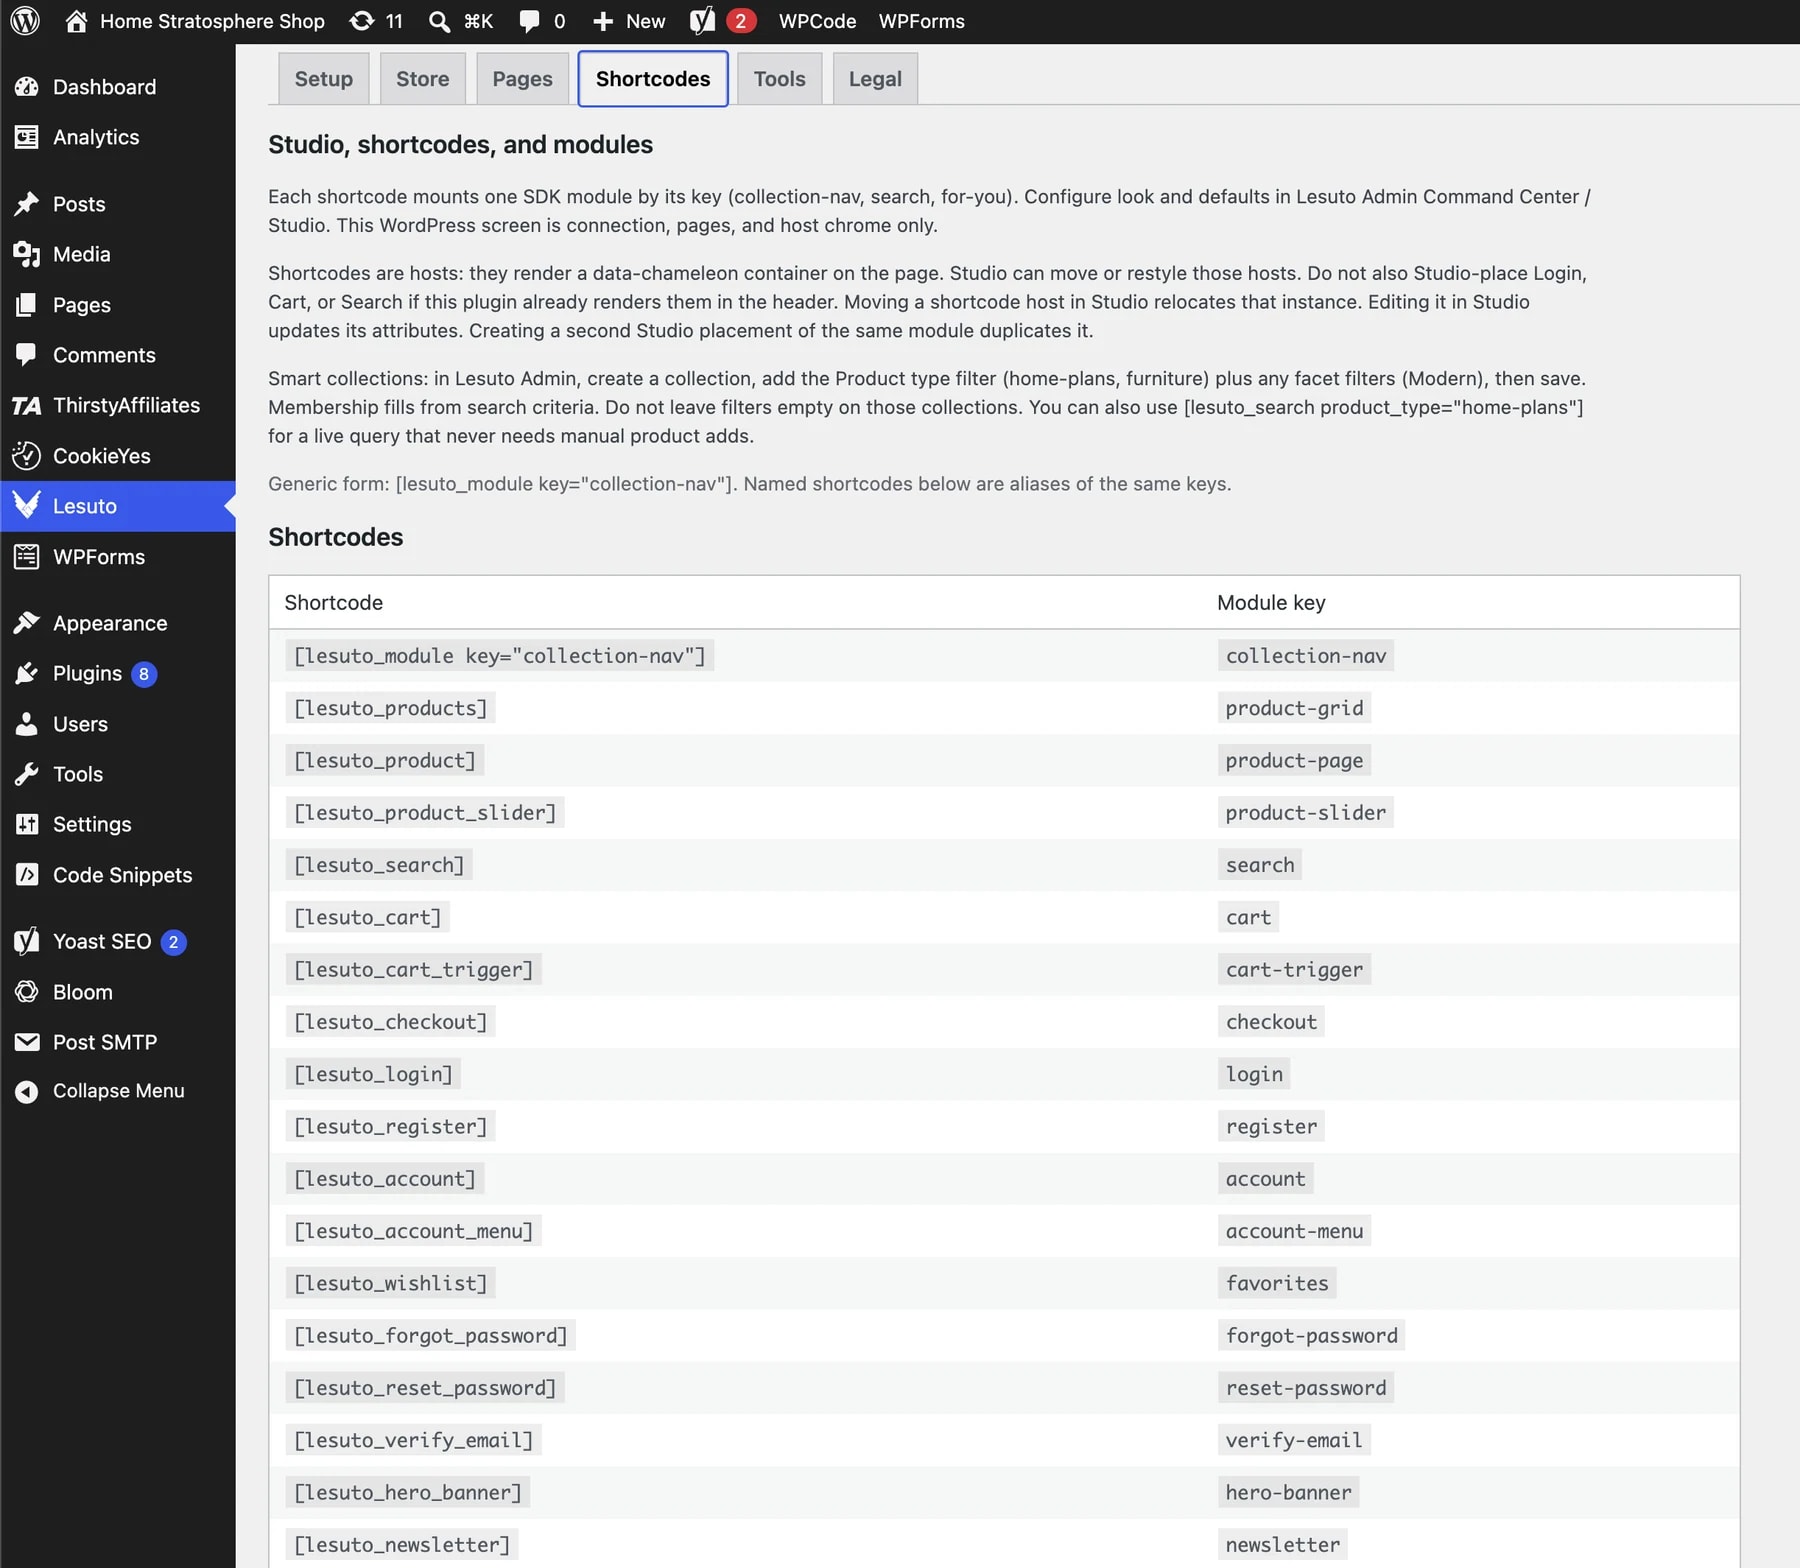The height and width of the screenshot is (1568, 1800).
Task: Open the updates icon showing 11
Action: point(362,21)
